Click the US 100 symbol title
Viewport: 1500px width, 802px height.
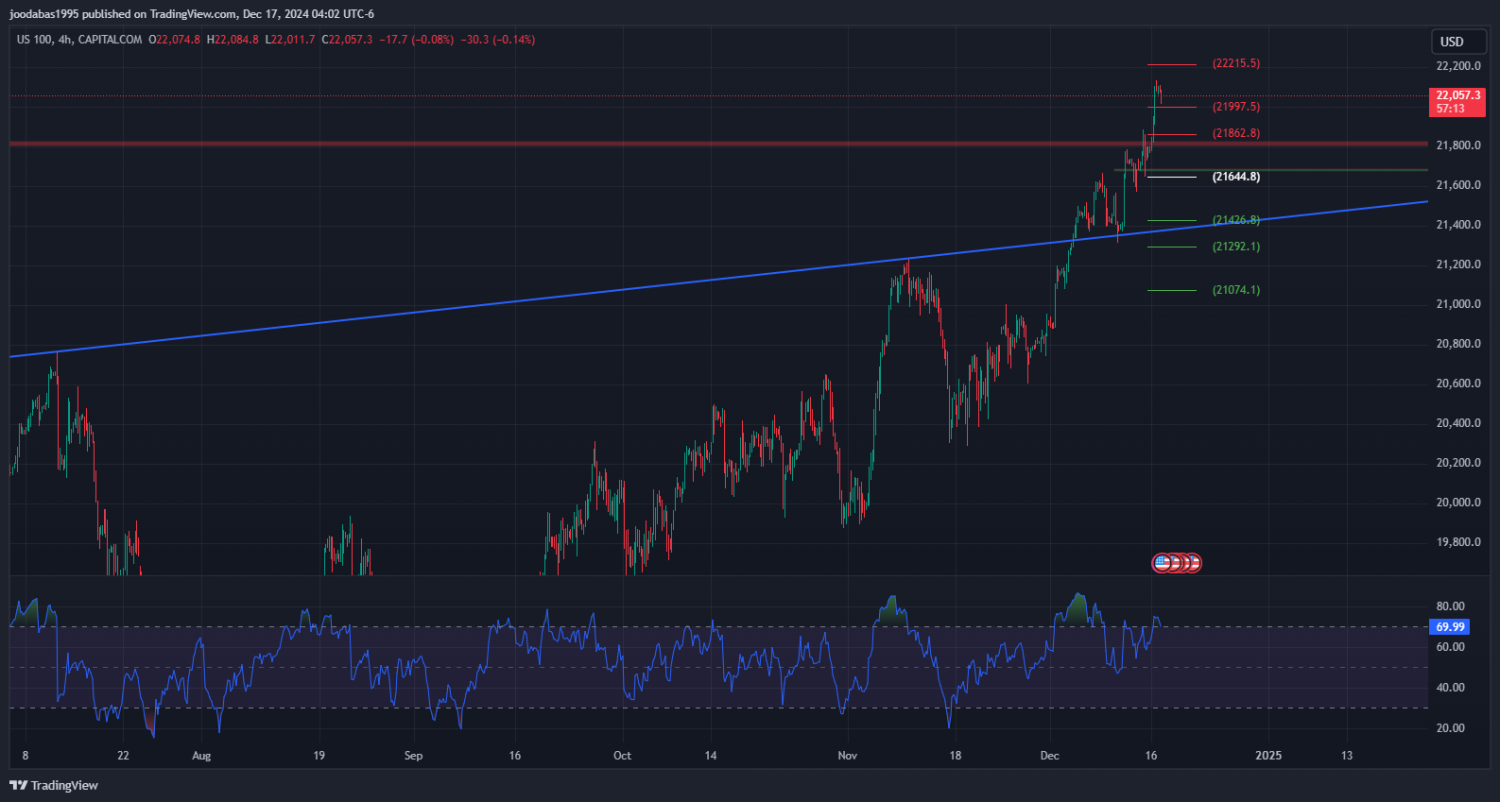(35, 40)
